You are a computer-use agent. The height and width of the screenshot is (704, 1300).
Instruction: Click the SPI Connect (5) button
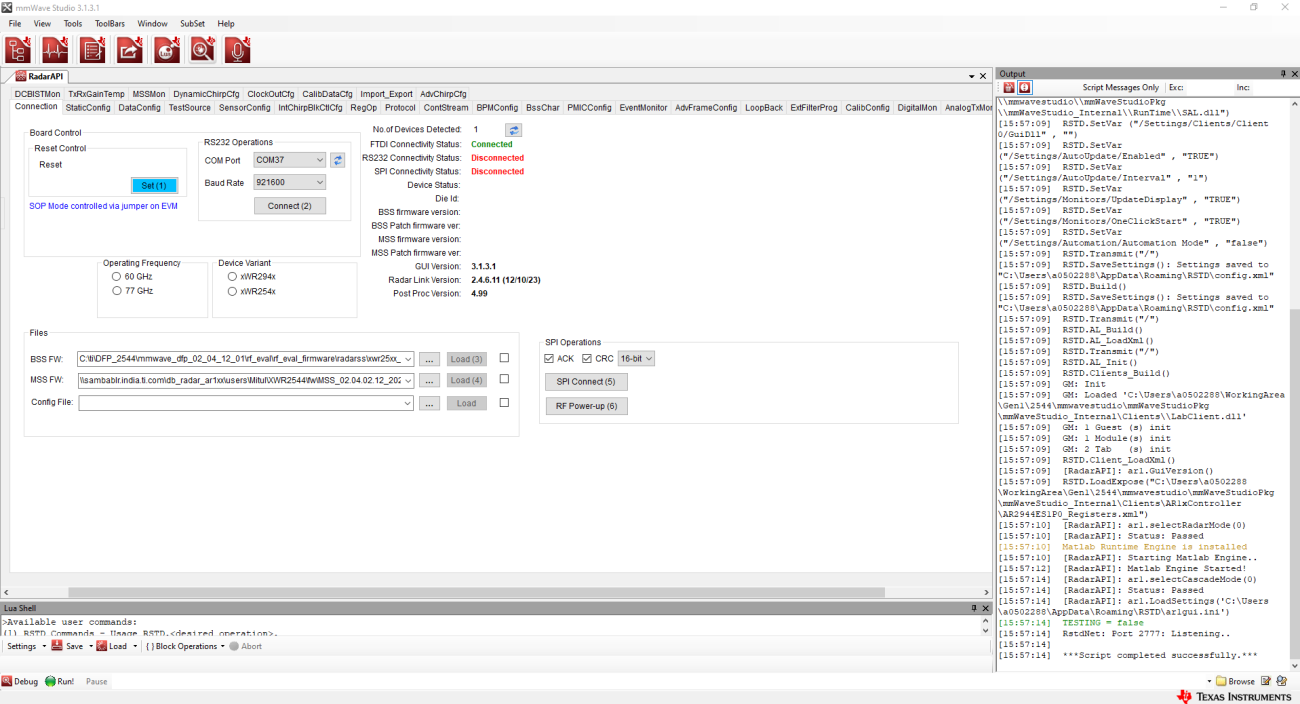click(586, 381)
